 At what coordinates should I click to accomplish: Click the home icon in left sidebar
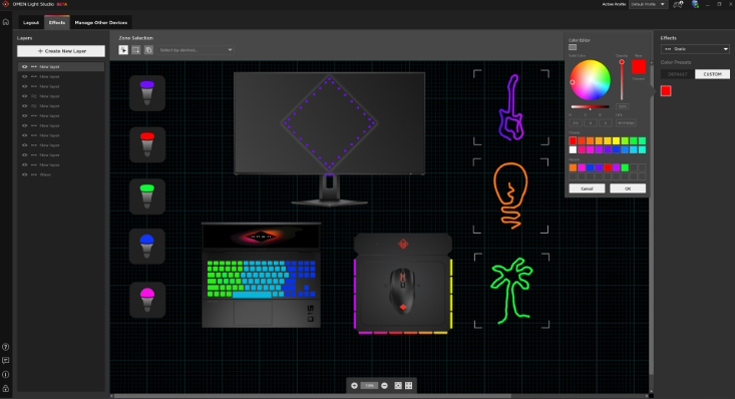(x=6, y=22)
